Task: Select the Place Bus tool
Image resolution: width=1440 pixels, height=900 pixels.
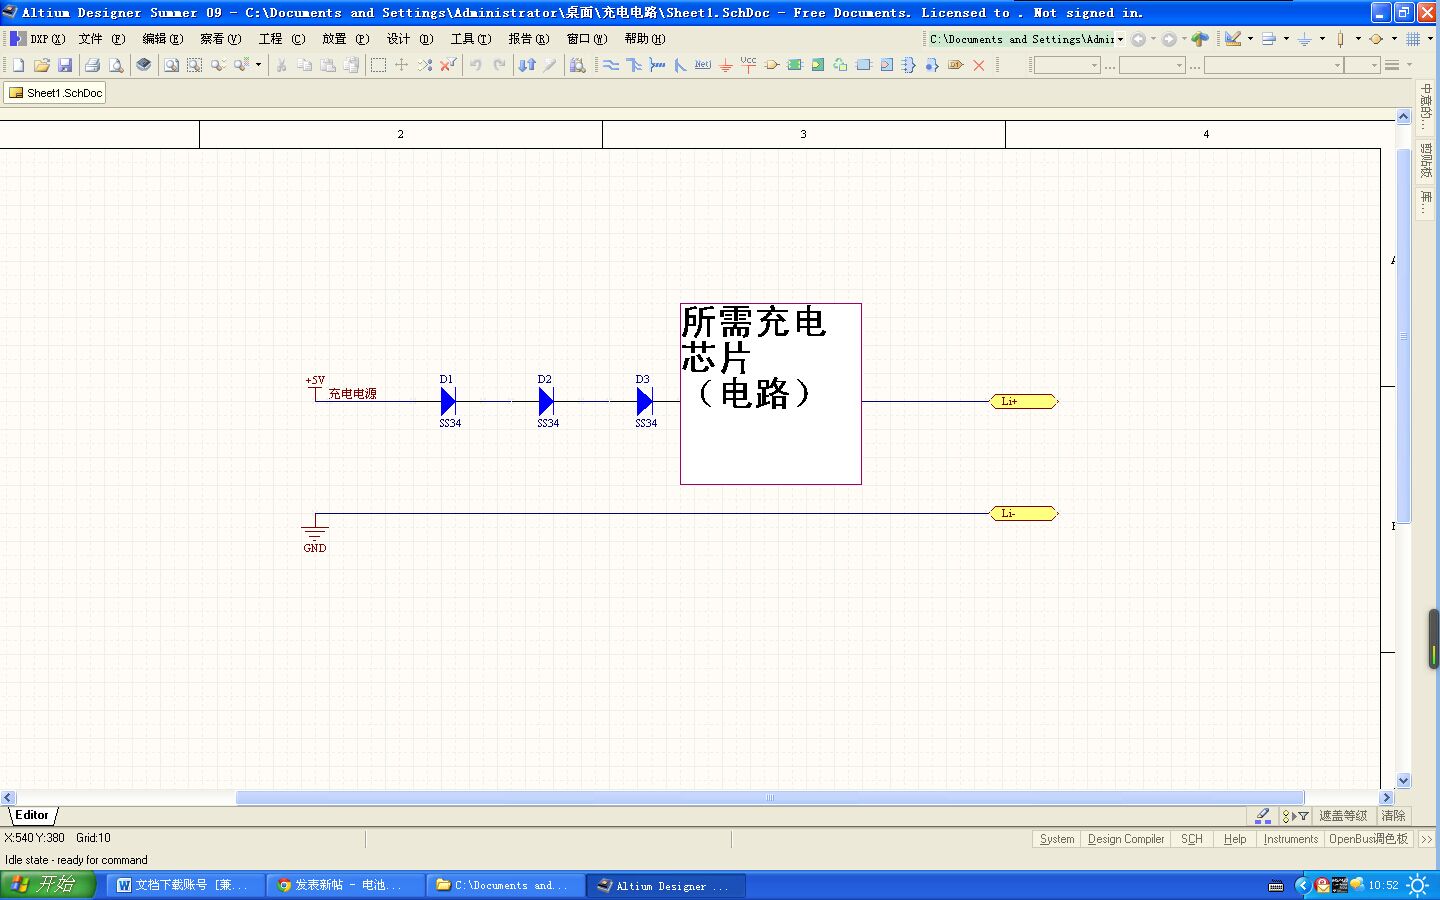Action: coord(634,65)
